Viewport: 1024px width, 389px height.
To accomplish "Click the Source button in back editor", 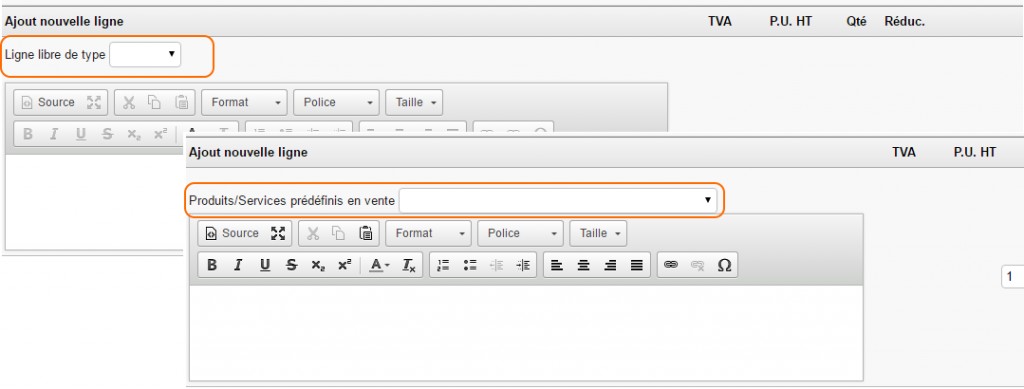I will (x=48, y=102).
